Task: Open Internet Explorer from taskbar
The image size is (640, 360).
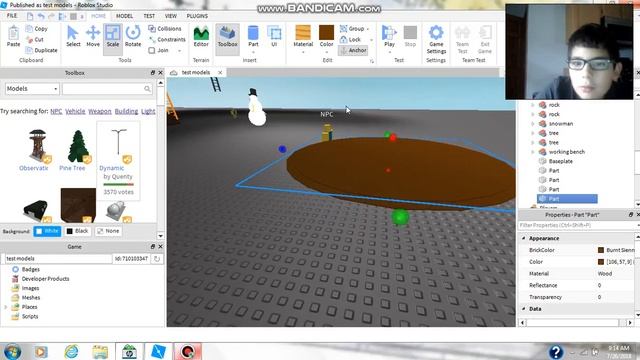Action: pyautogui.click(x=71, y=352)
